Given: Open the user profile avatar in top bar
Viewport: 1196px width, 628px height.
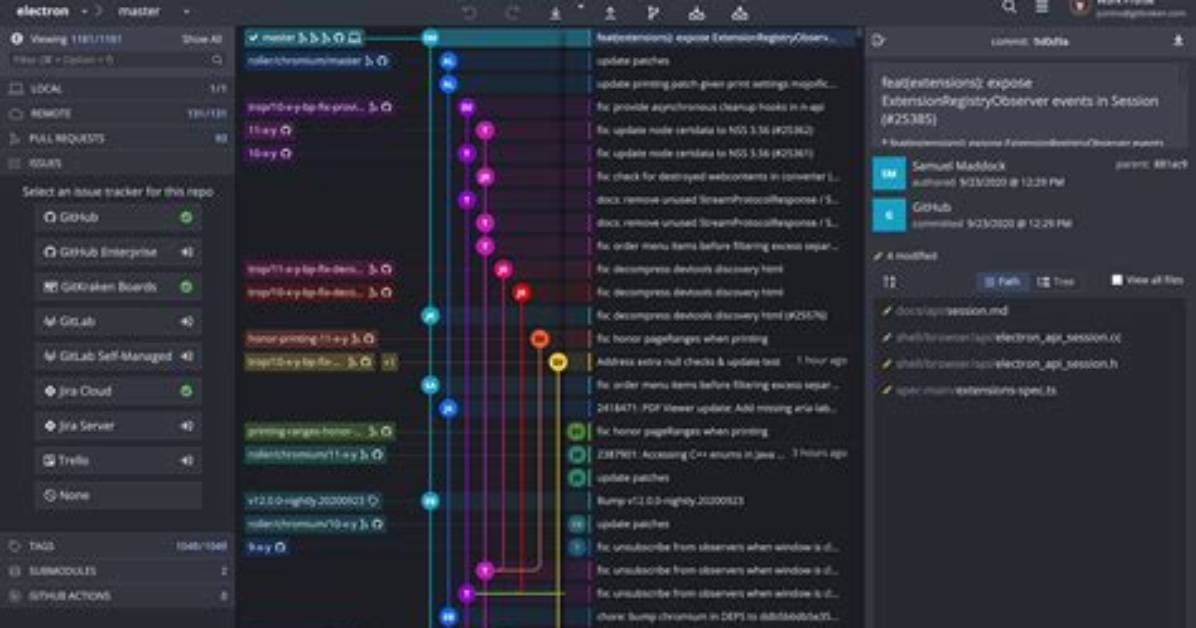Looking at the screenshot, I should [1079, 7].
